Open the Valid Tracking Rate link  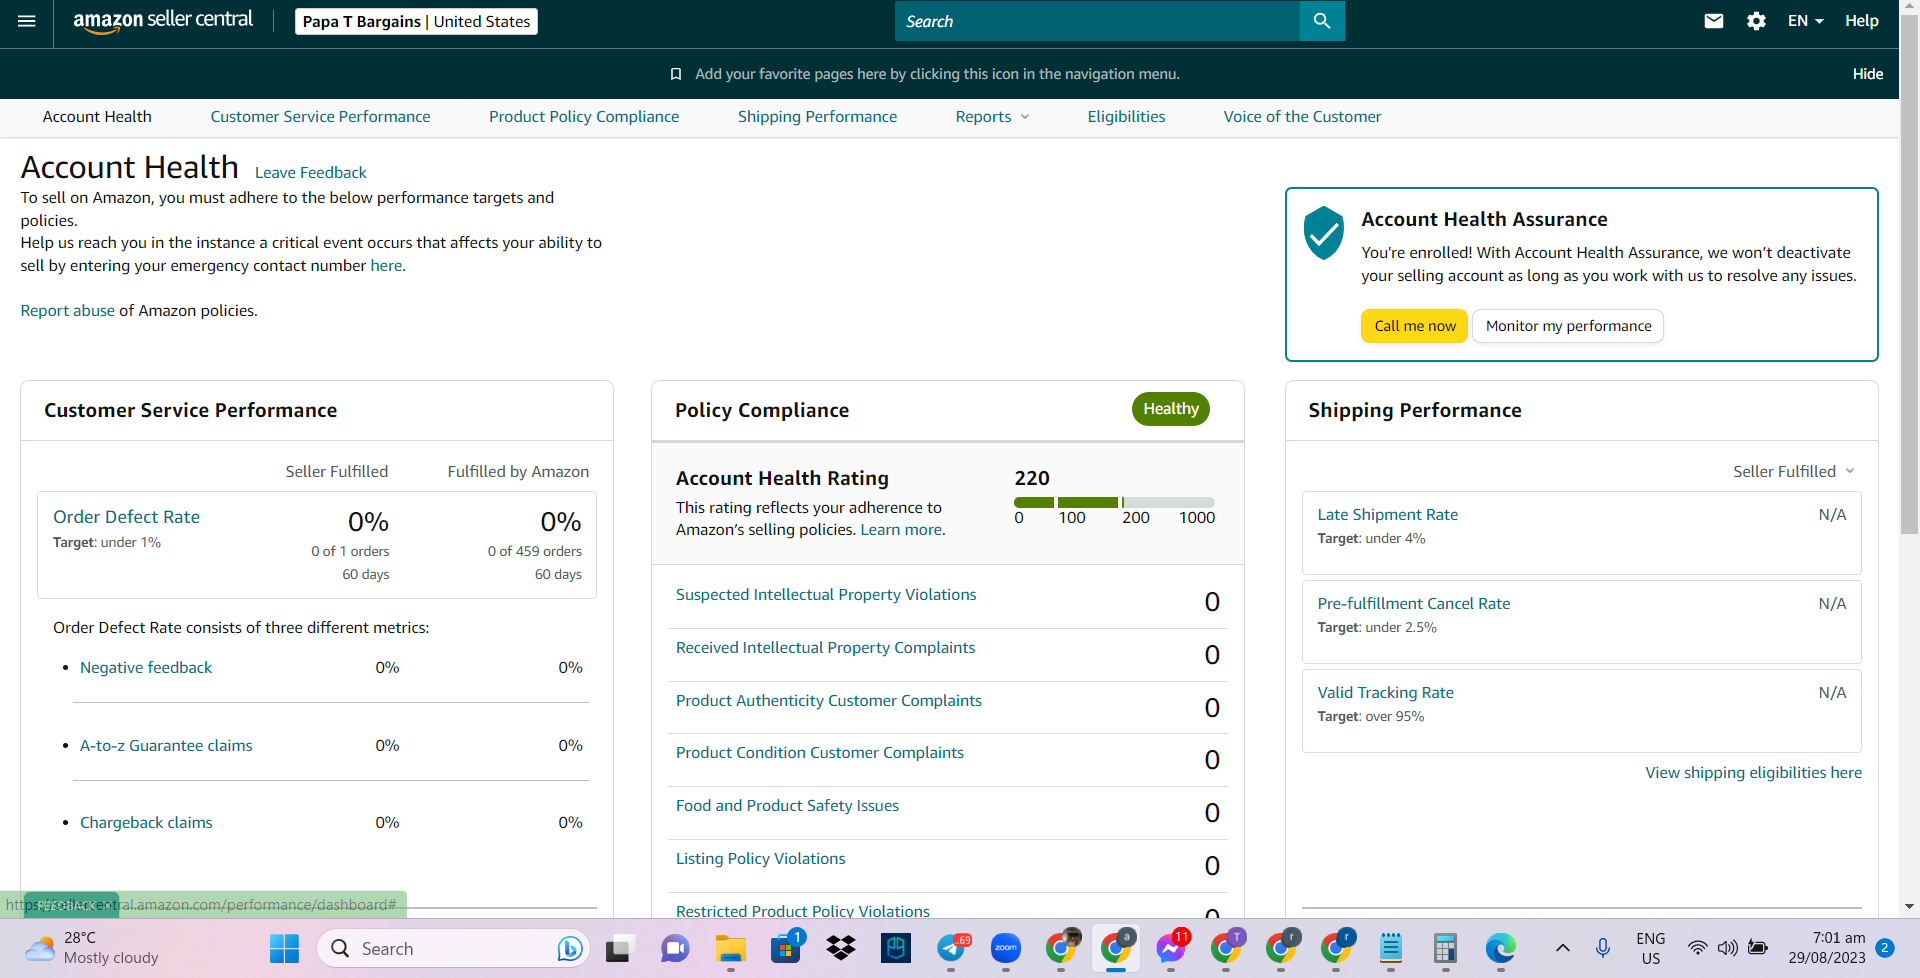click(1385, 693)
